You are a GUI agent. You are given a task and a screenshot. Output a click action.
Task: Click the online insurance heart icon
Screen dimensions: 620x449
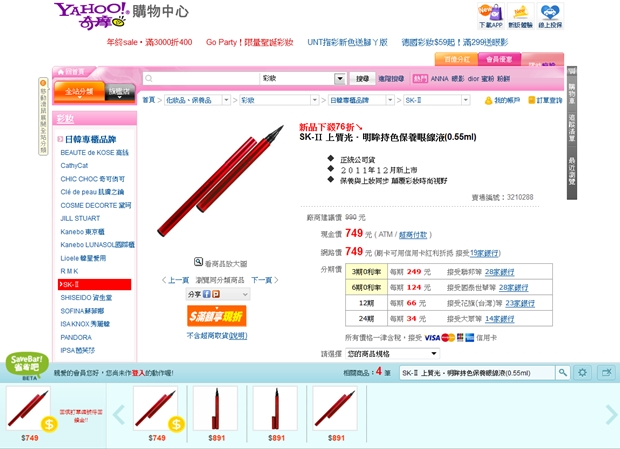coord(550,16)
